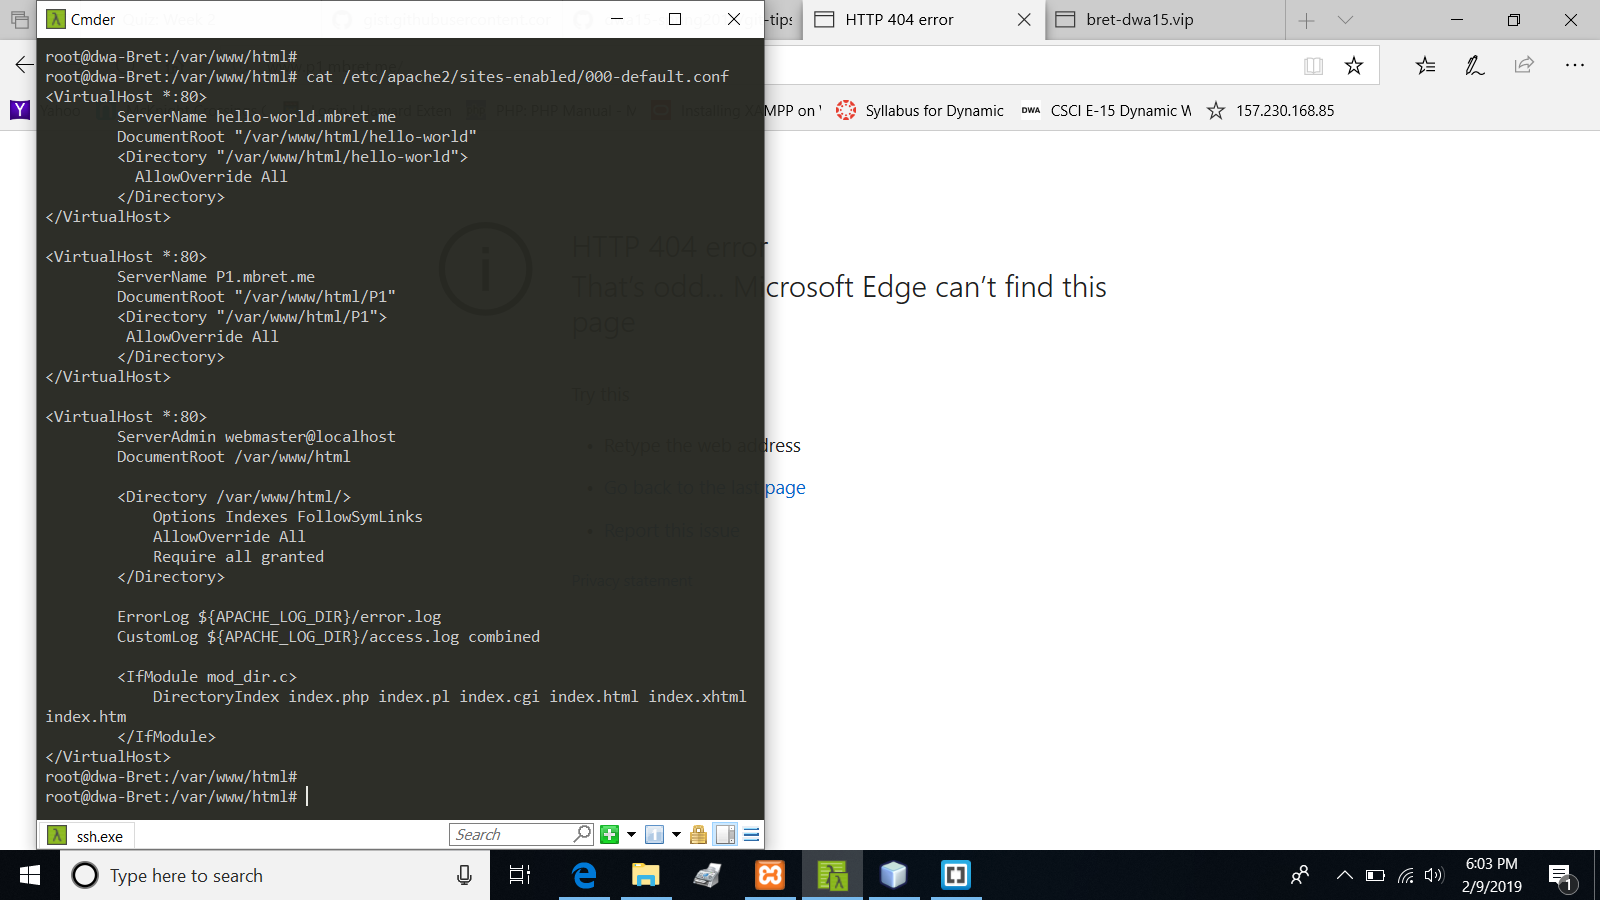Click the battery tray icon
This screenshot has height=900, width=1600.
point(1375,876)
